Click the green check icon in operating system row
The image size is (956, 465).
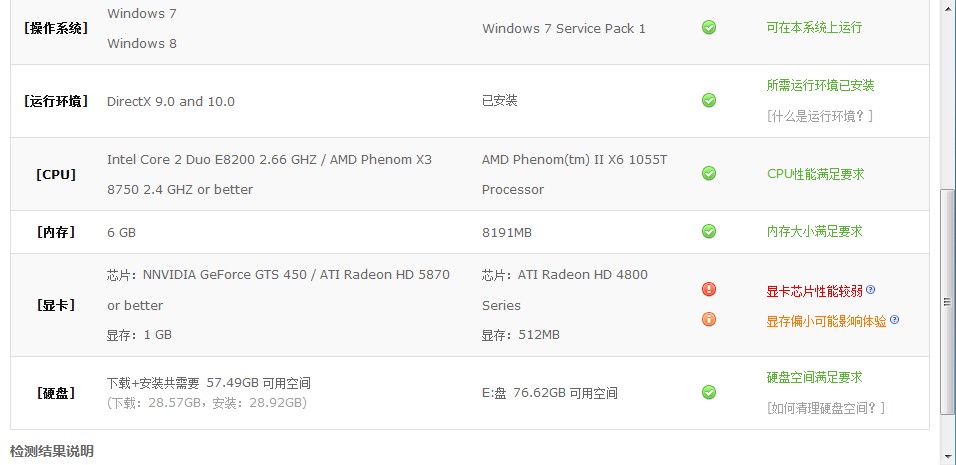[708, 27]
